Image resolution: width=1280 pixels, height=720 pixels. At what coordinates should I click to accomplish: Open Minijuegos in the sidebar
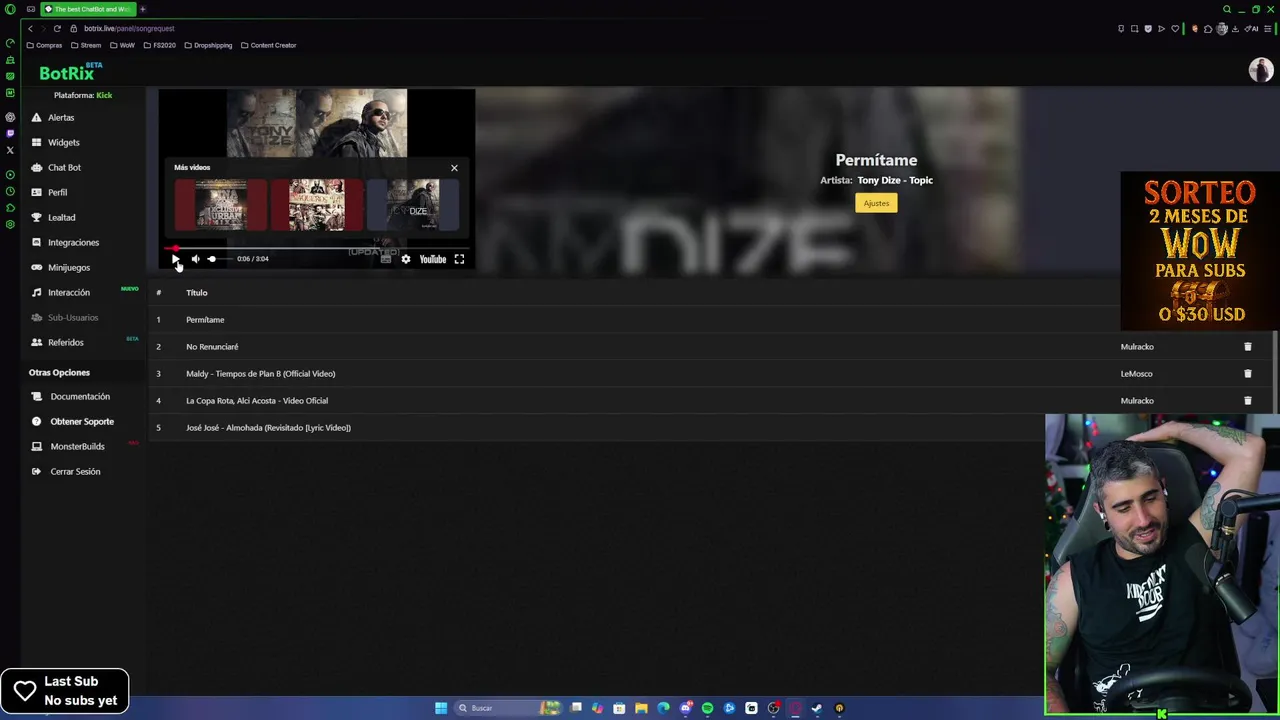click(x=69, y=267)
